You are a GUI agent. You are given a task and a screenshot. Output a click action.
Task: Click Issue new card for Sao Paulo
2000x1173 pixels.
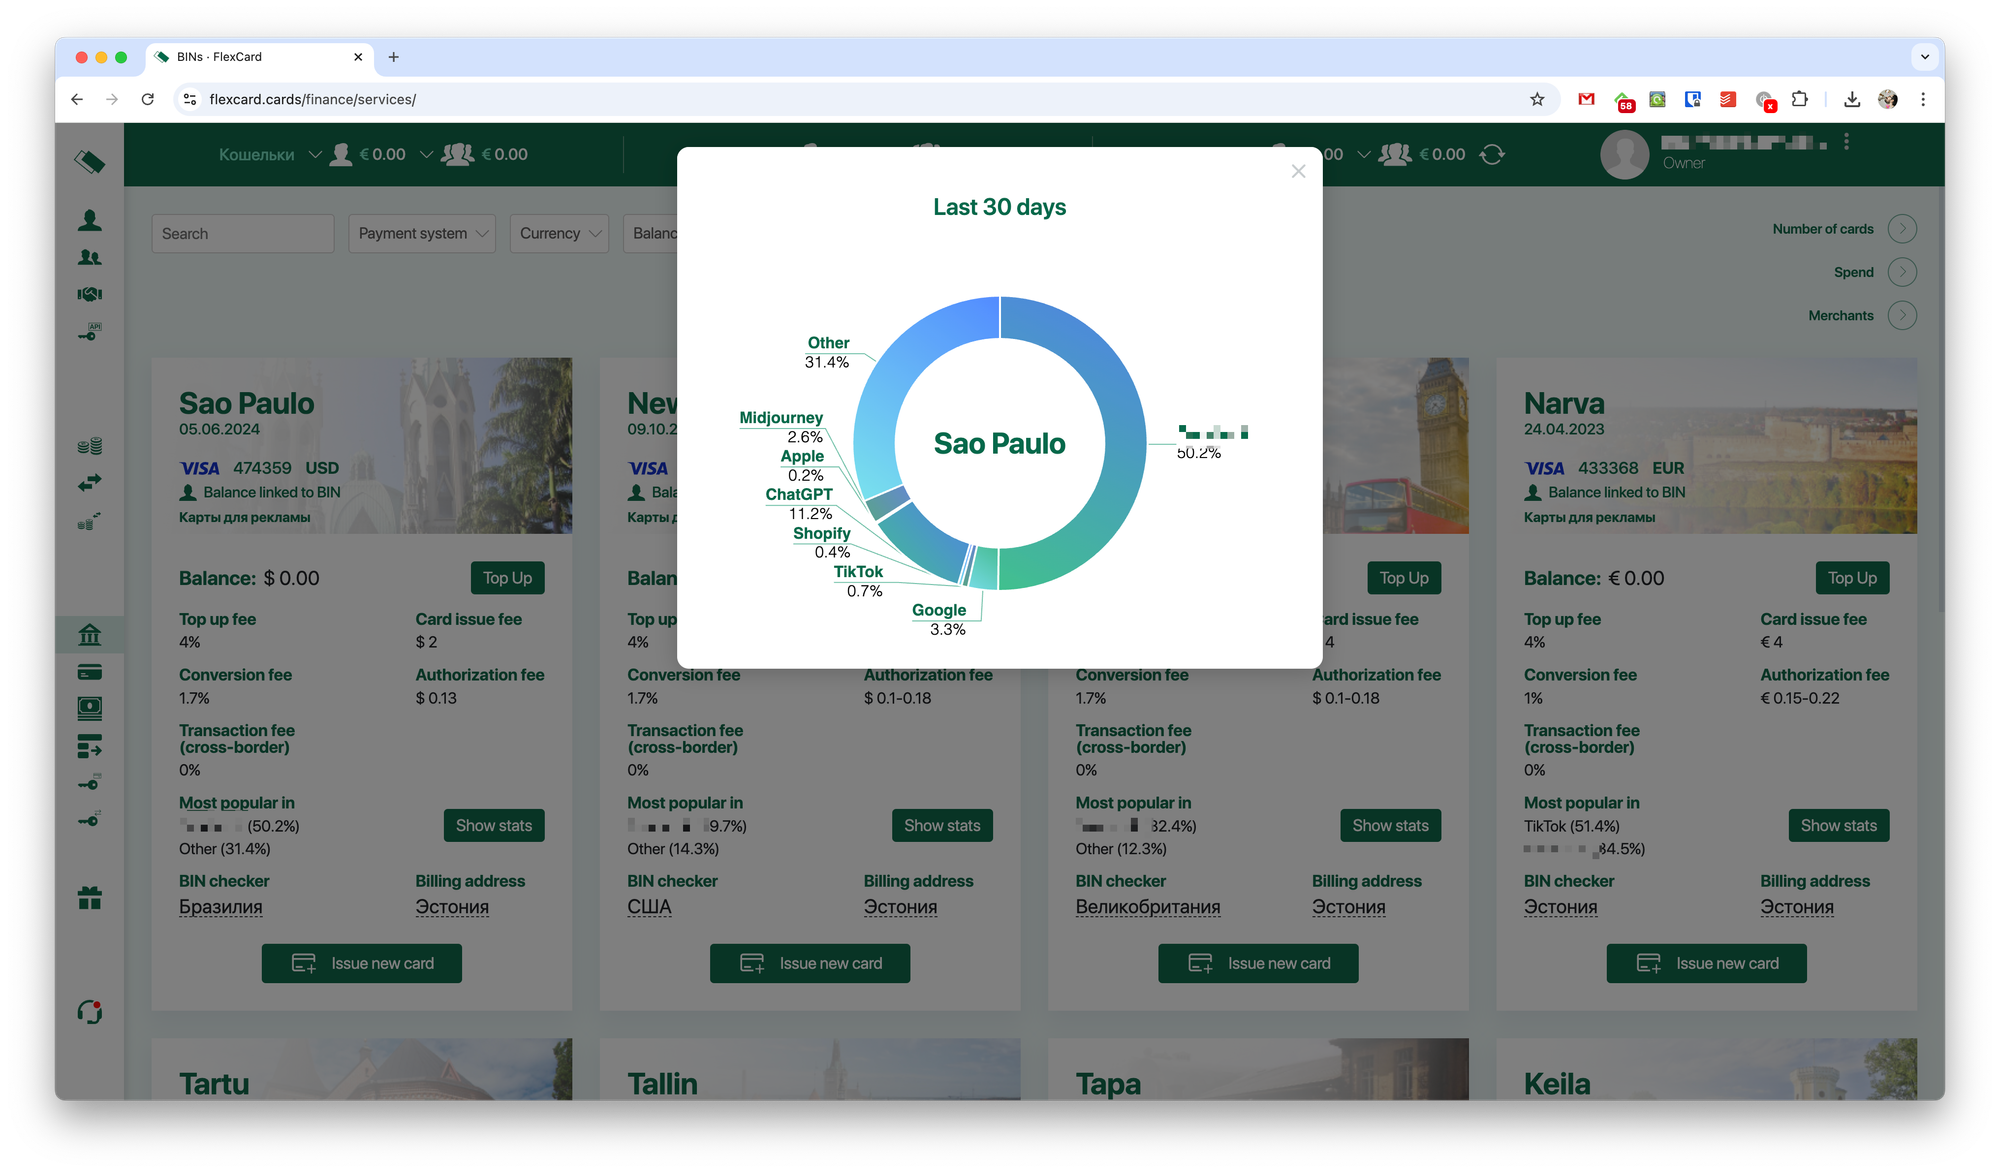(362, 963)
